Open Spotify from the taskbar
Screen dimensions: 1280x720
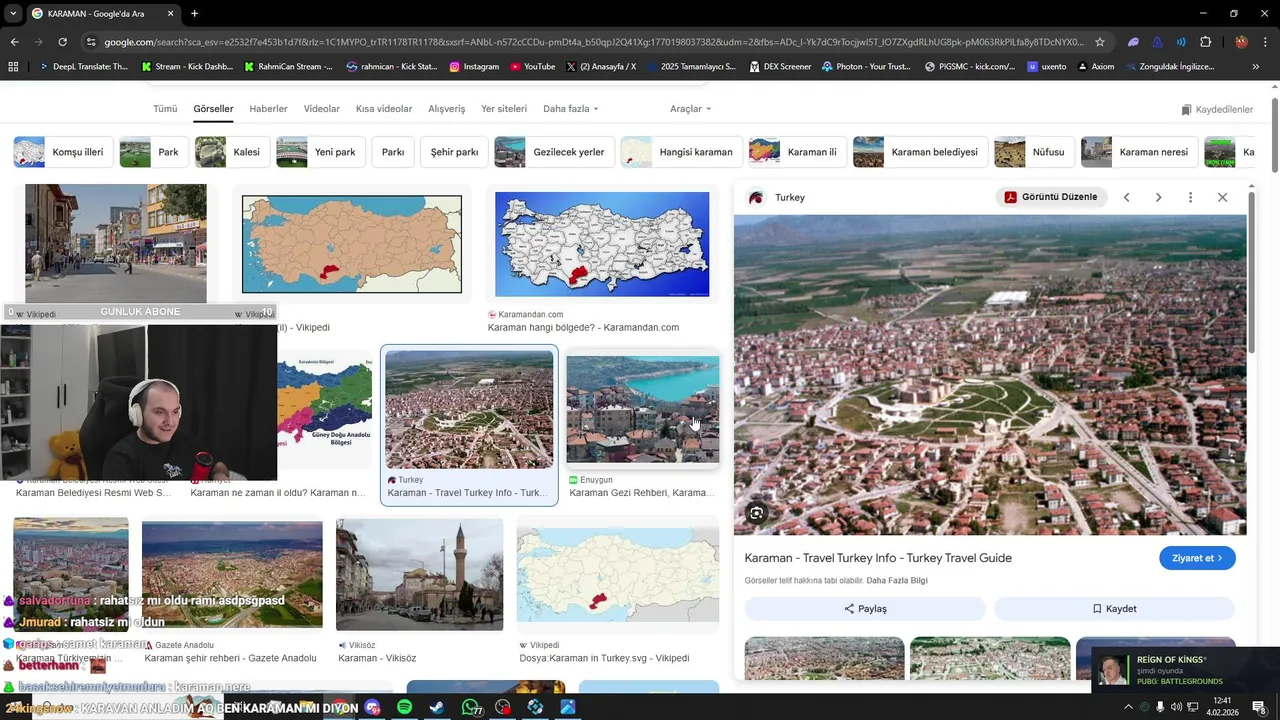pyautogui.click(x=404, y=707)
